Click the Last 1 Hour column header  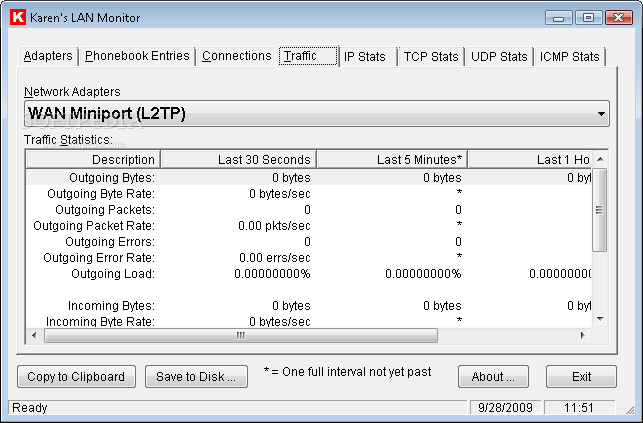(x=529, y=159)
